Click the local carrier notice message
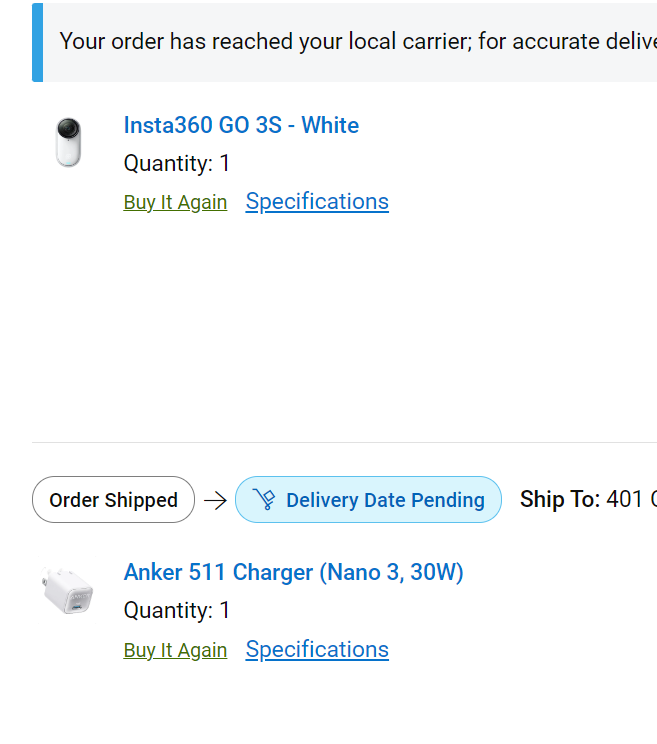The height and width of the screenshot is (744, 657). [358, 41]
